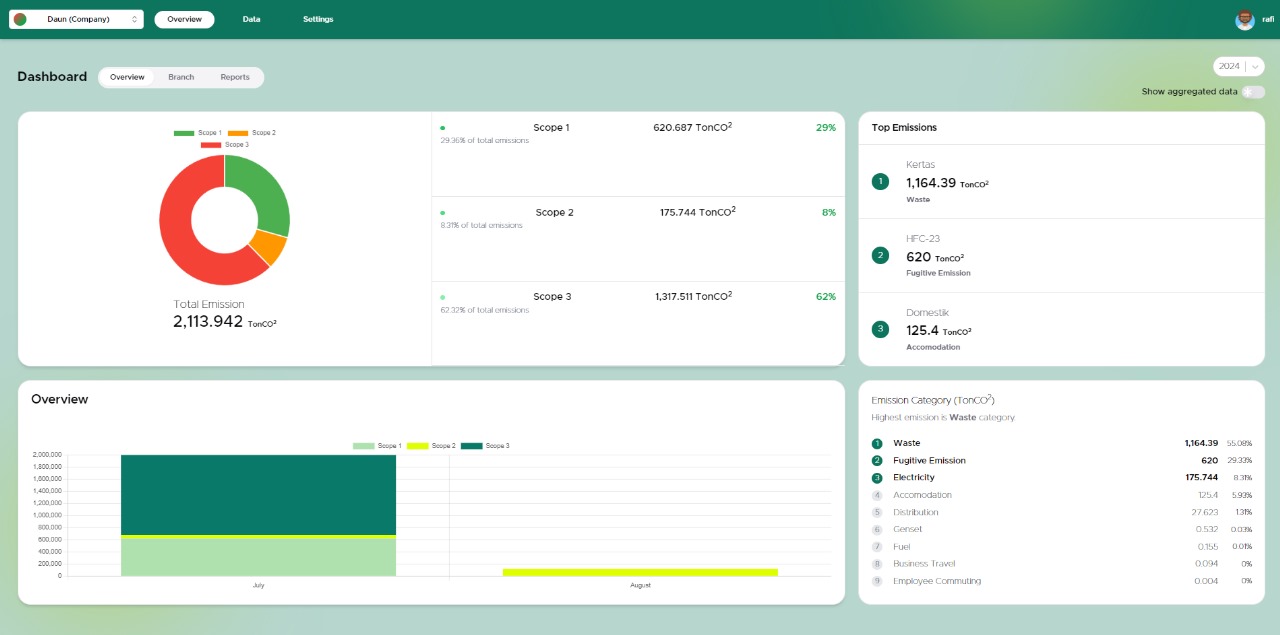Click the Daun company logo icon
Image resolution: width=1280 pixels, height=635 pixels.
[x=20, y=19]
